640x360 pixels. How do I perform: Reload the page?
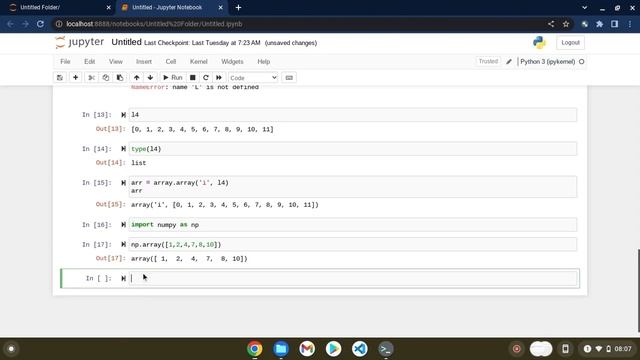(x=40, y=24)
